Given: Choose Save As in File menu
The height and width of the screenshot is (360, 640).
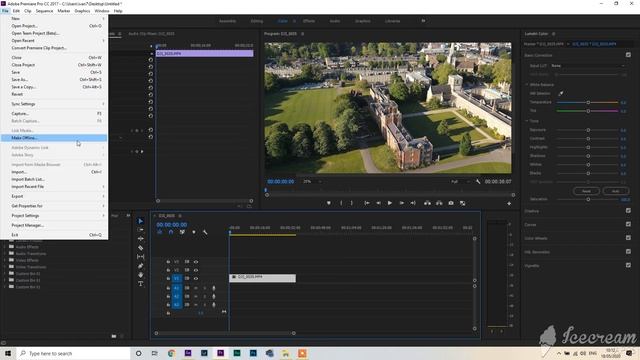Looking at the screenshot, I should tap(54, 80).
